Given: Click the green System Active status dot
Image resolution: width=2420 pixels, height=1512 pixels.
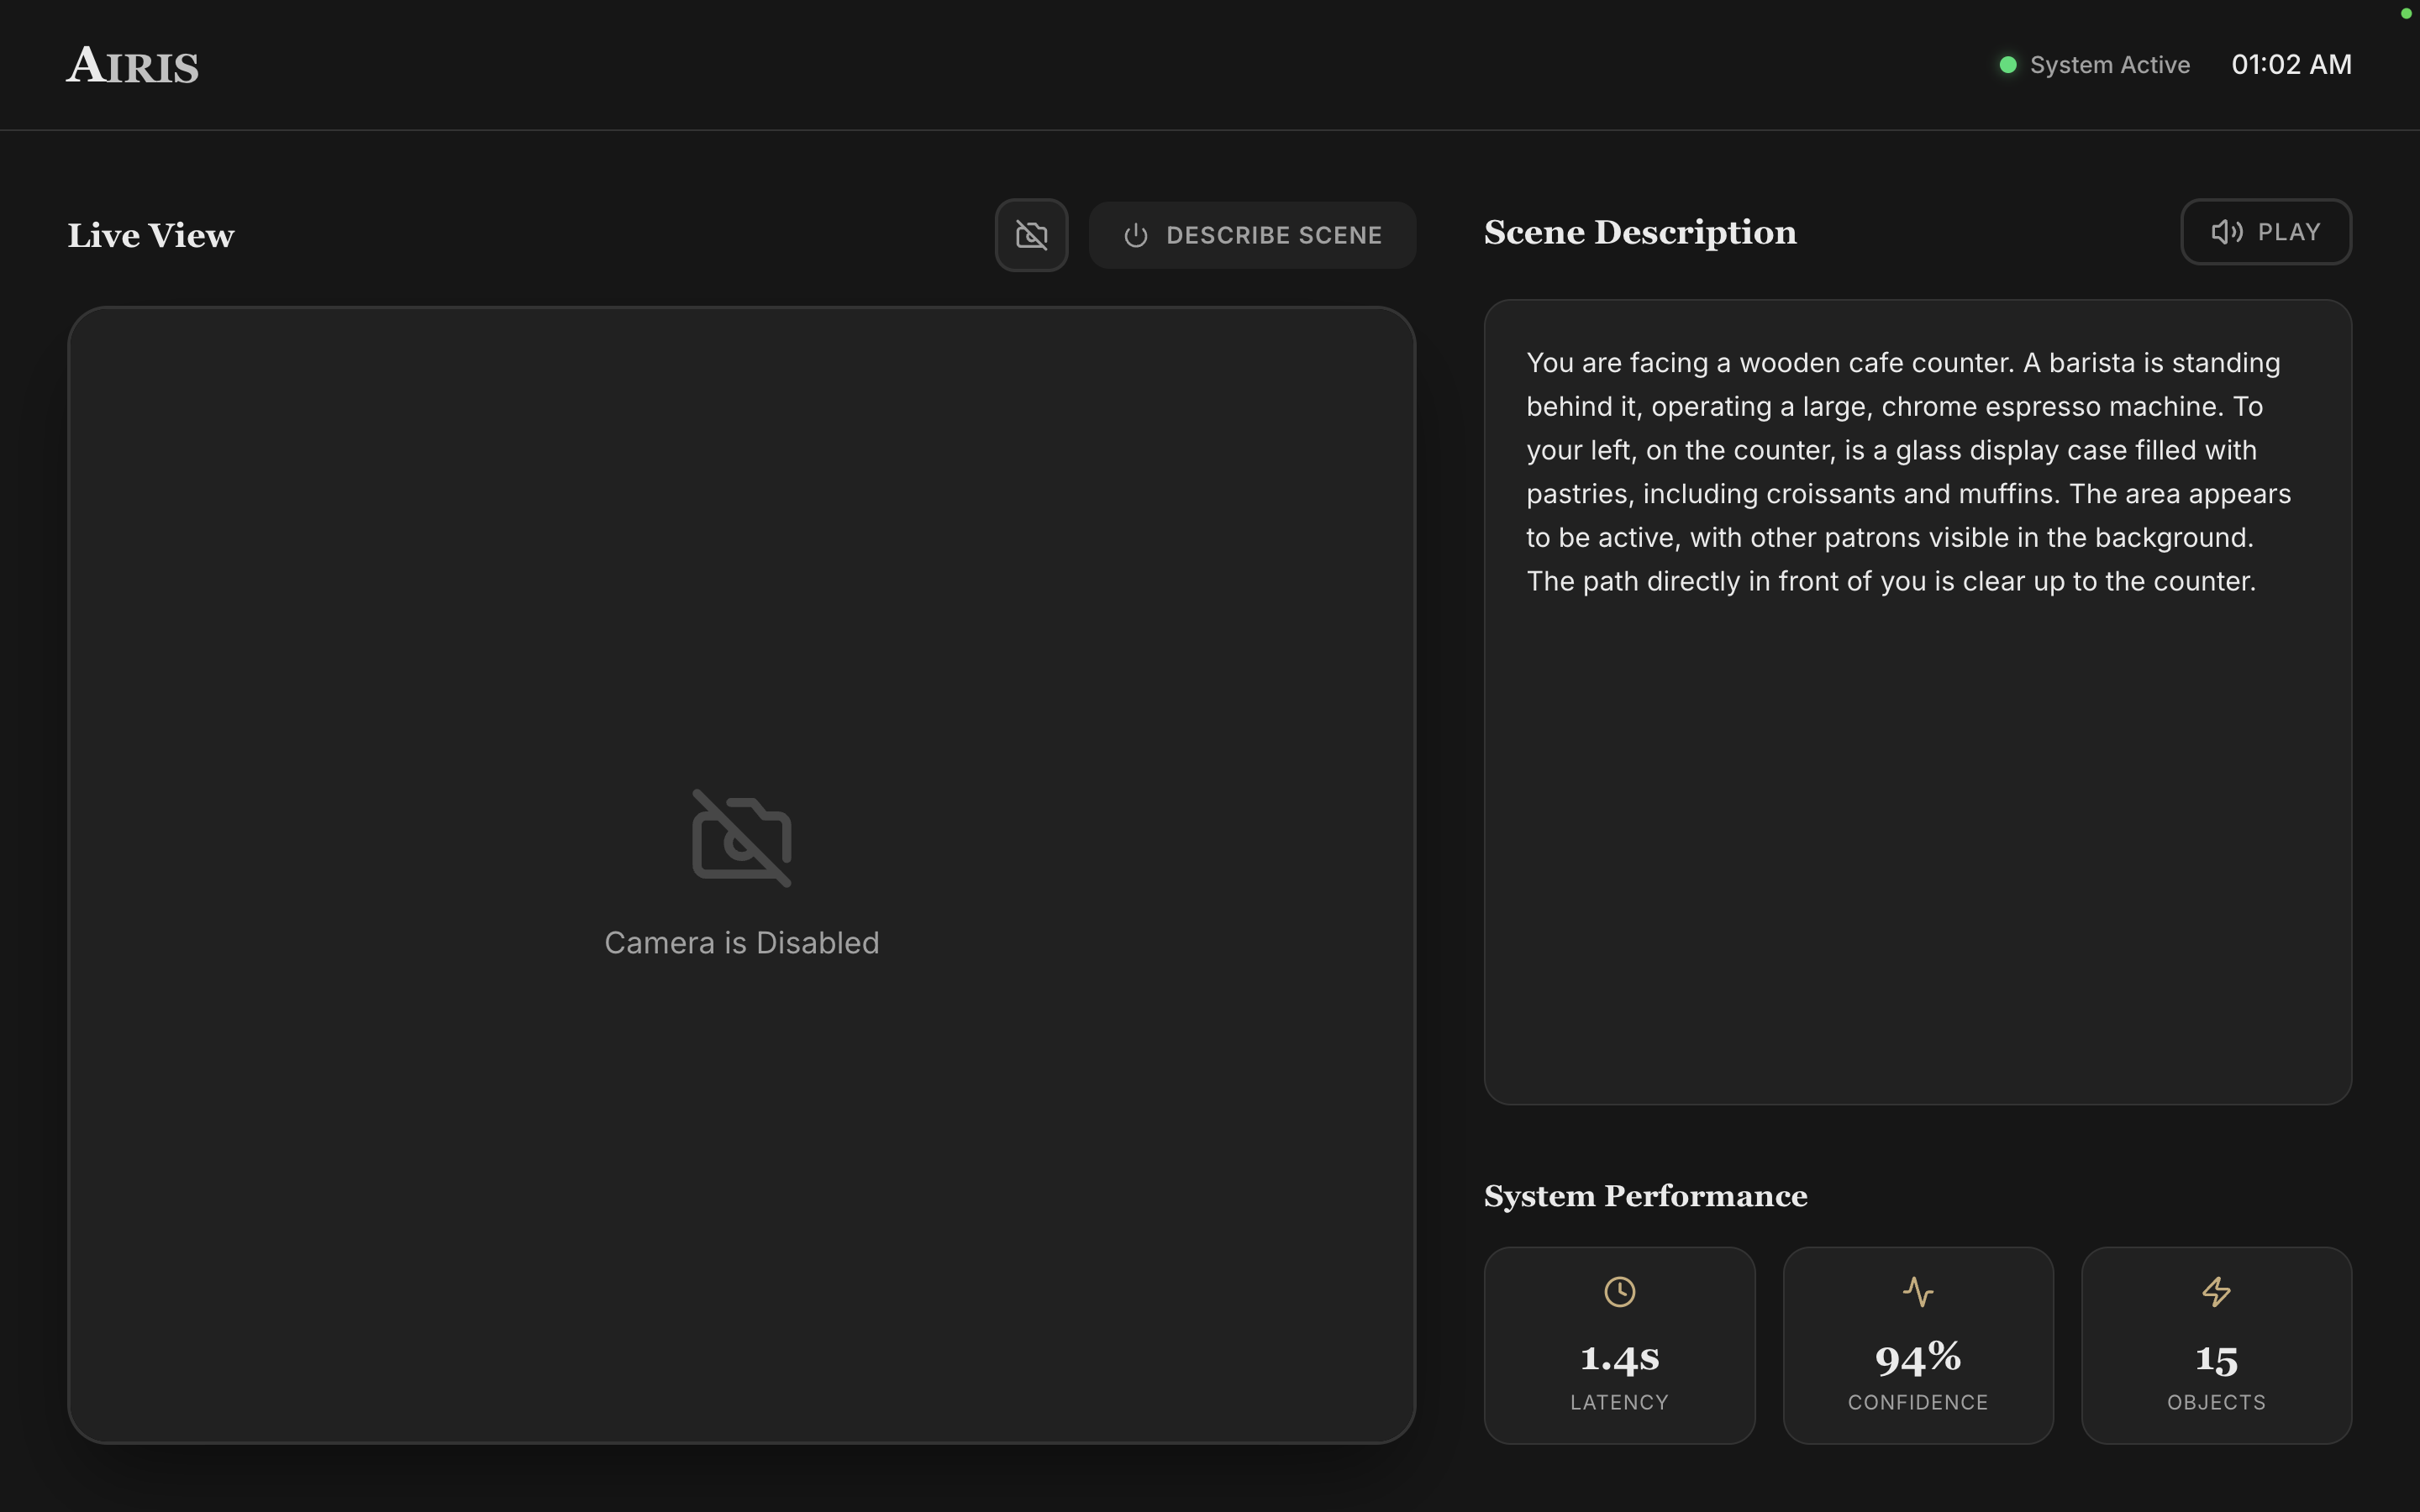Looking at the screenshot, I should coord(2007,65).
